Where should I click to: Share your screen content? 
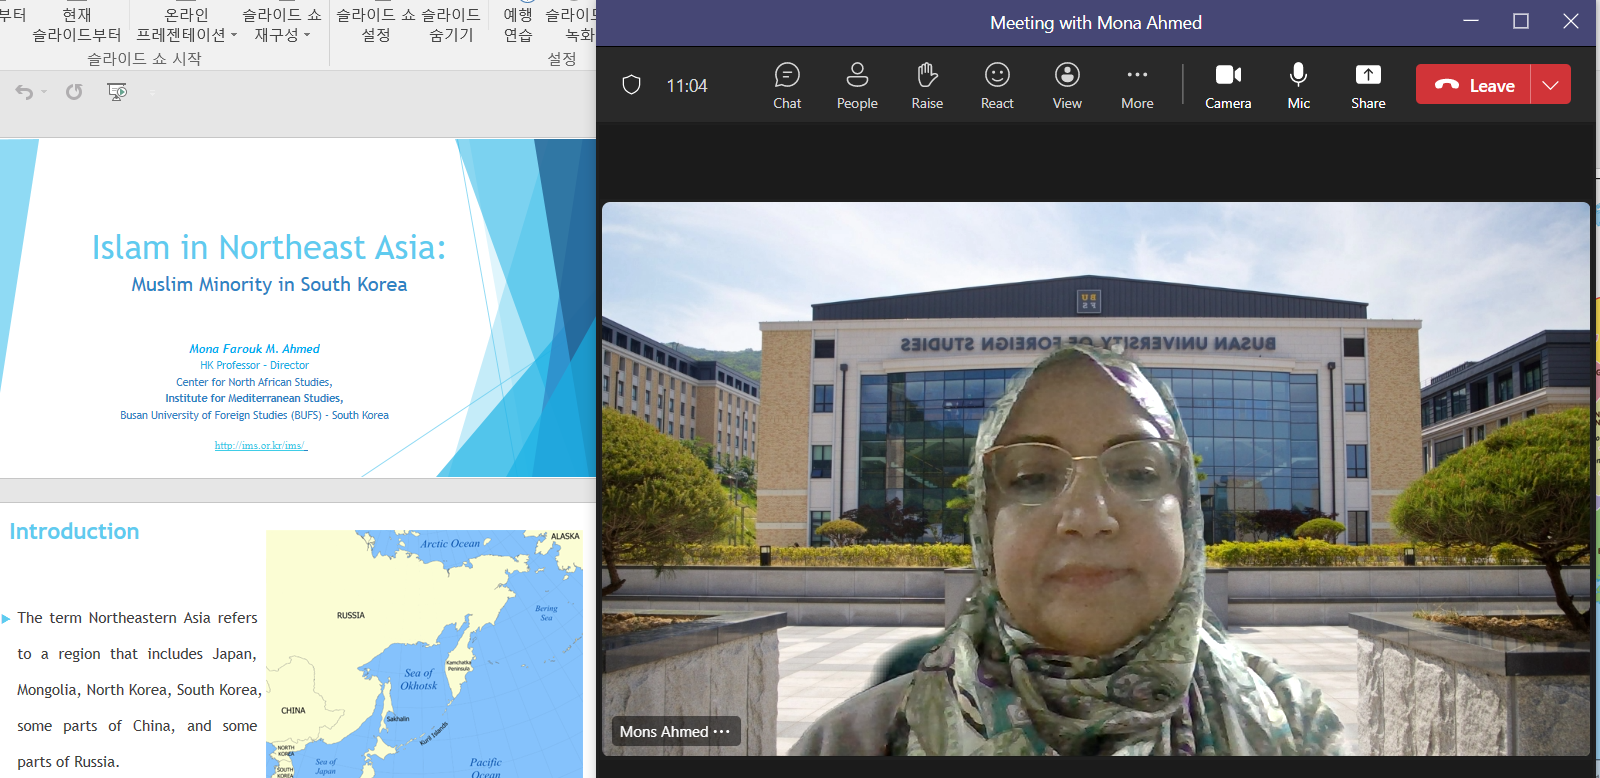1368,86
